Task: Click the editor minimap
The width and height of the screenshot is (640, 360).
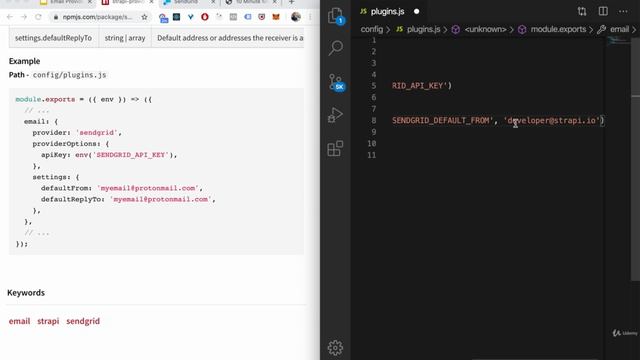Action: (617, 41)
